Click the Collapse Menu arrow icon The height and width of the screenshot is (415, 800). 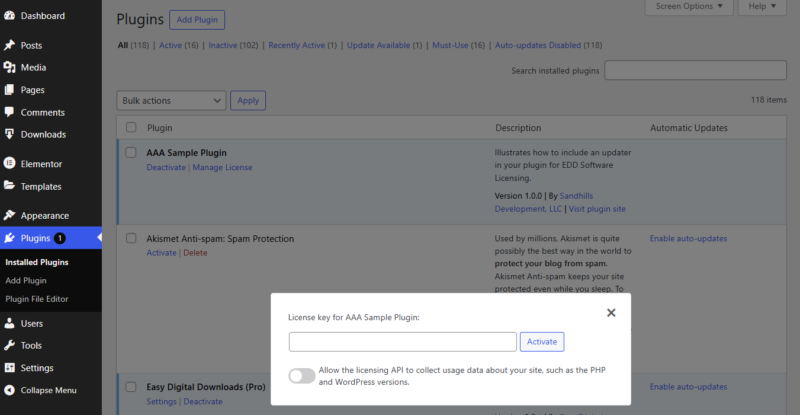[x=10, y=390]
